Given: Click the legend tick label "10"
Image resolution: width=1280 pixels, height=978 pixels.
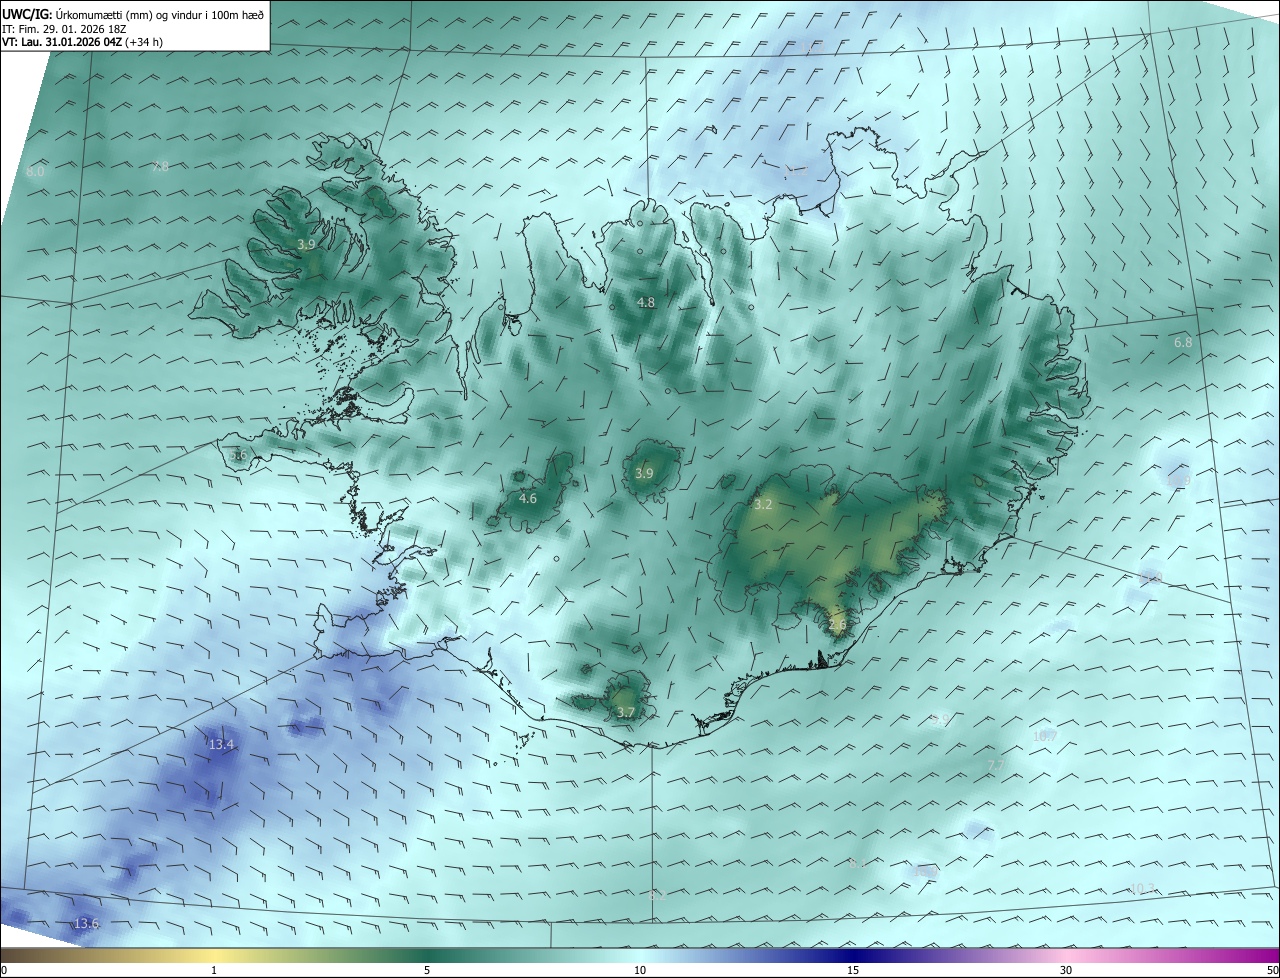Looking at the screenshot, I should (x=640, y=971).
